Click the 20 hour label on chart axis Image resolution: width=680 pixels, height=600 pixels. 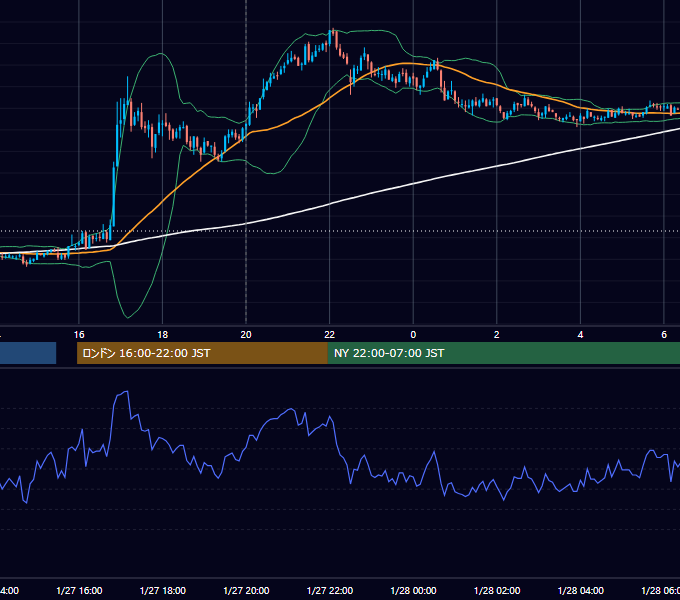coord(246,335)
